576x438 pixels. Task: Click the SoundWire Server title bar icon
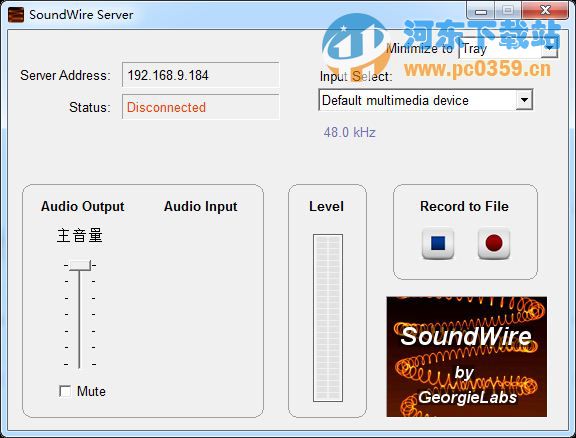16,15
